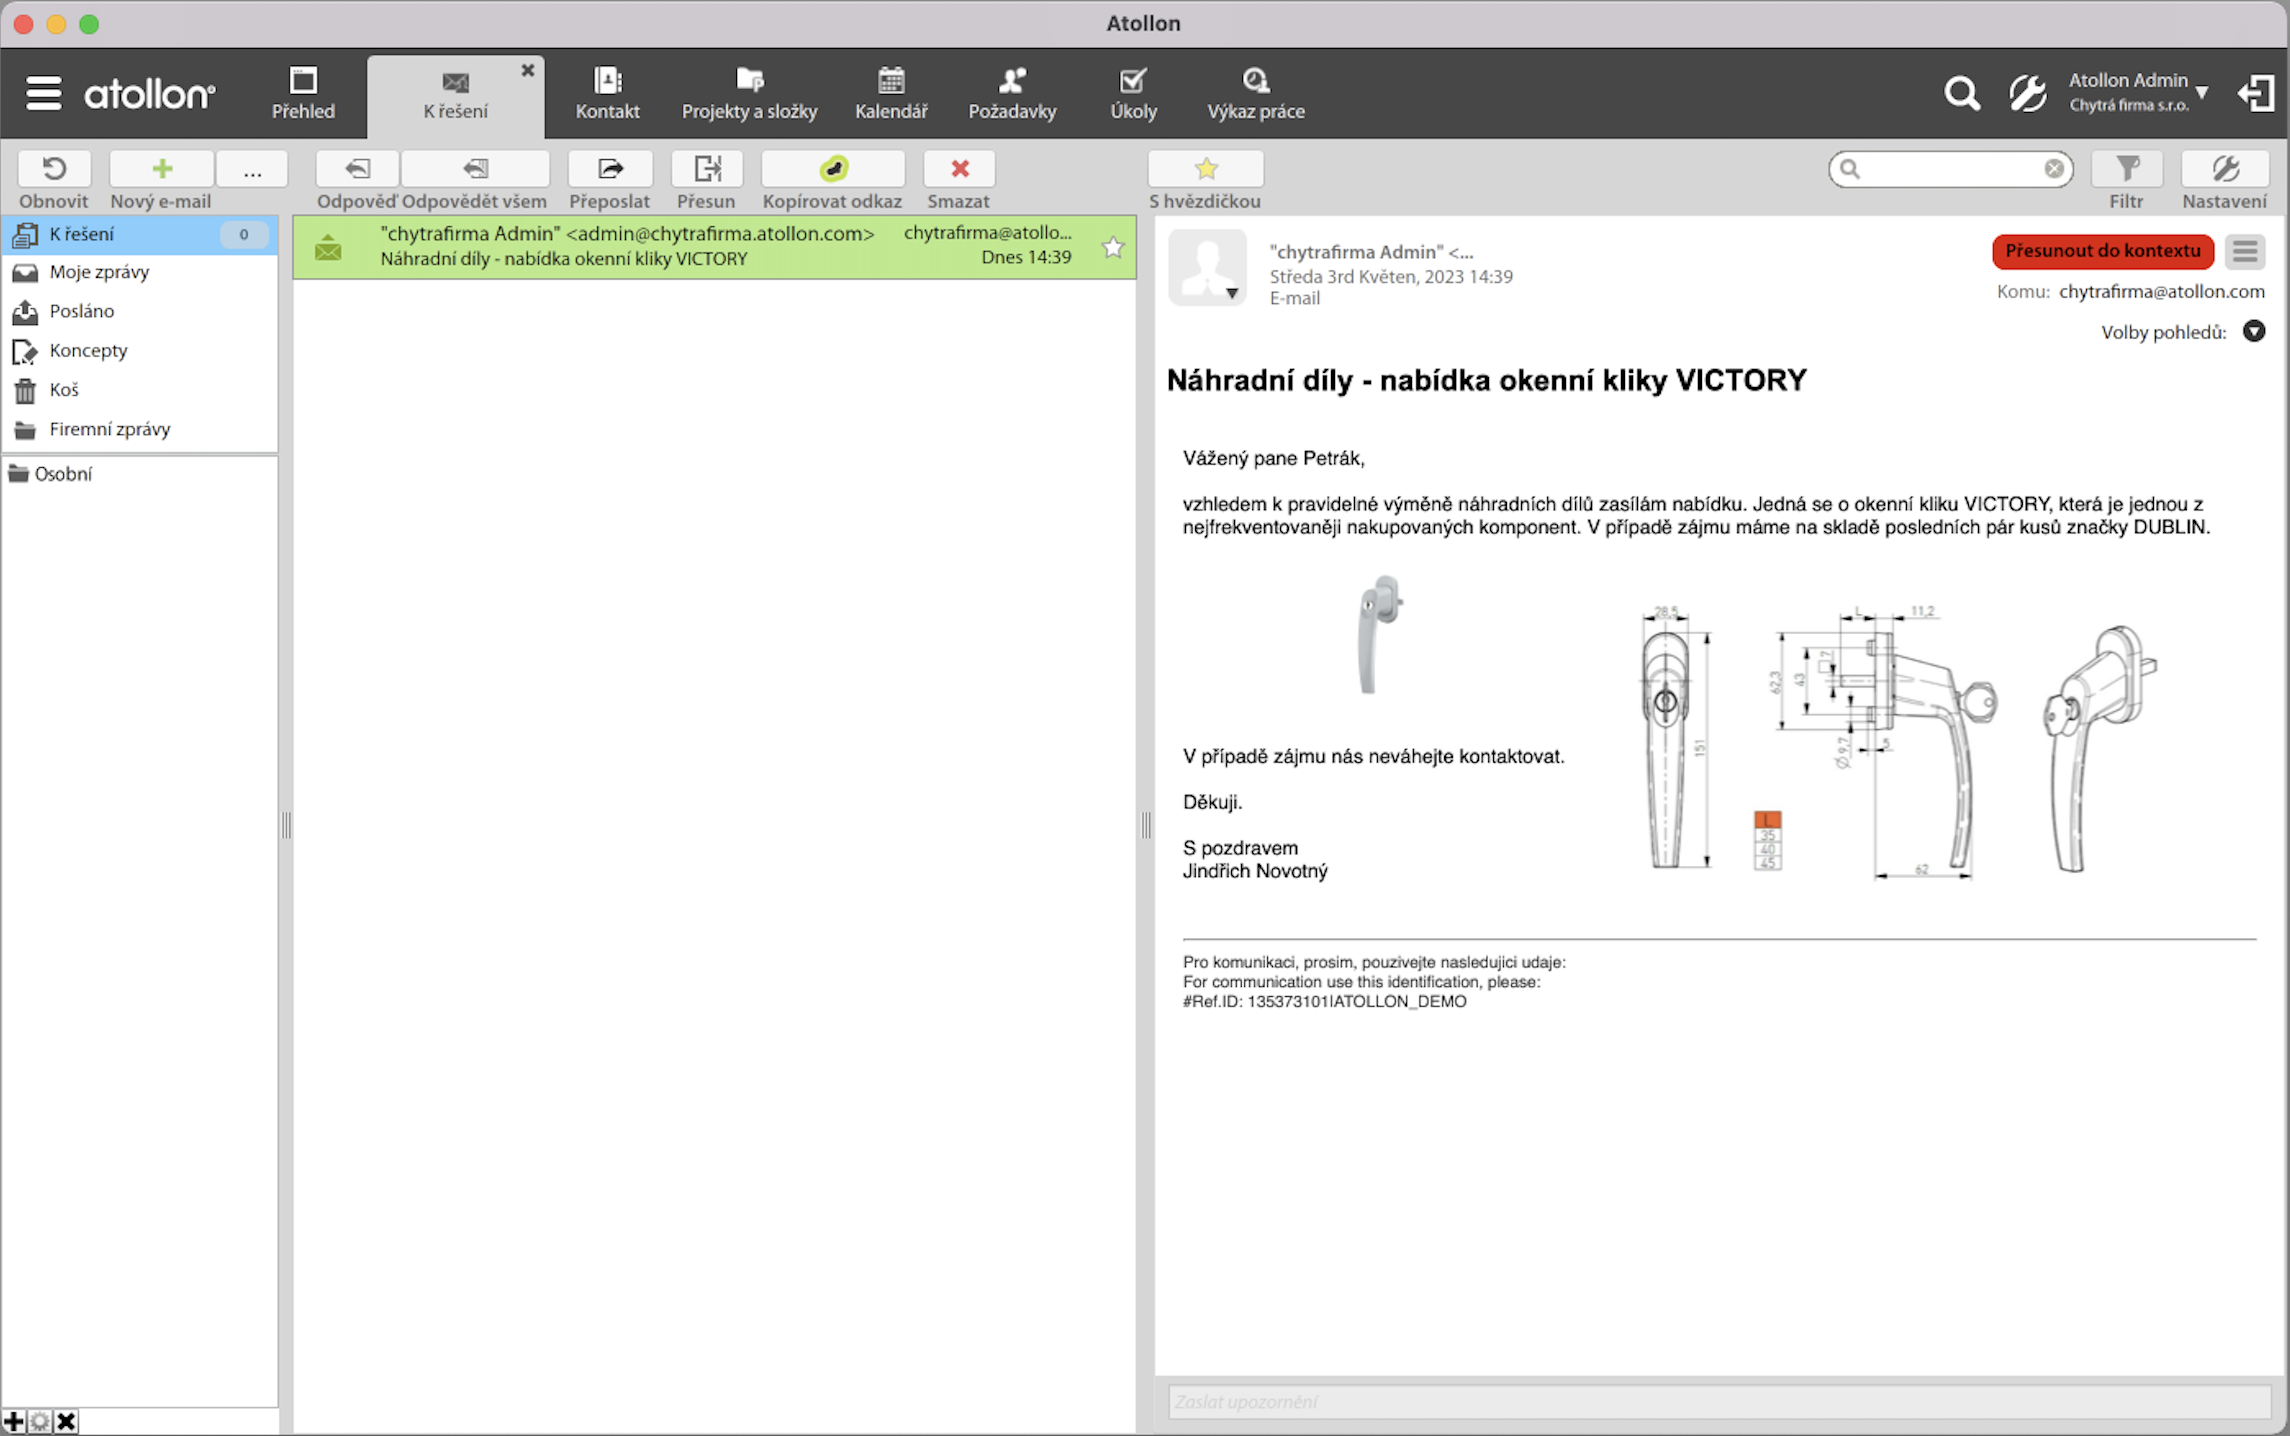Select the Koncepty drafts folder
Viewport: 2290px width, 1436px height.
(x=88, y=351)
